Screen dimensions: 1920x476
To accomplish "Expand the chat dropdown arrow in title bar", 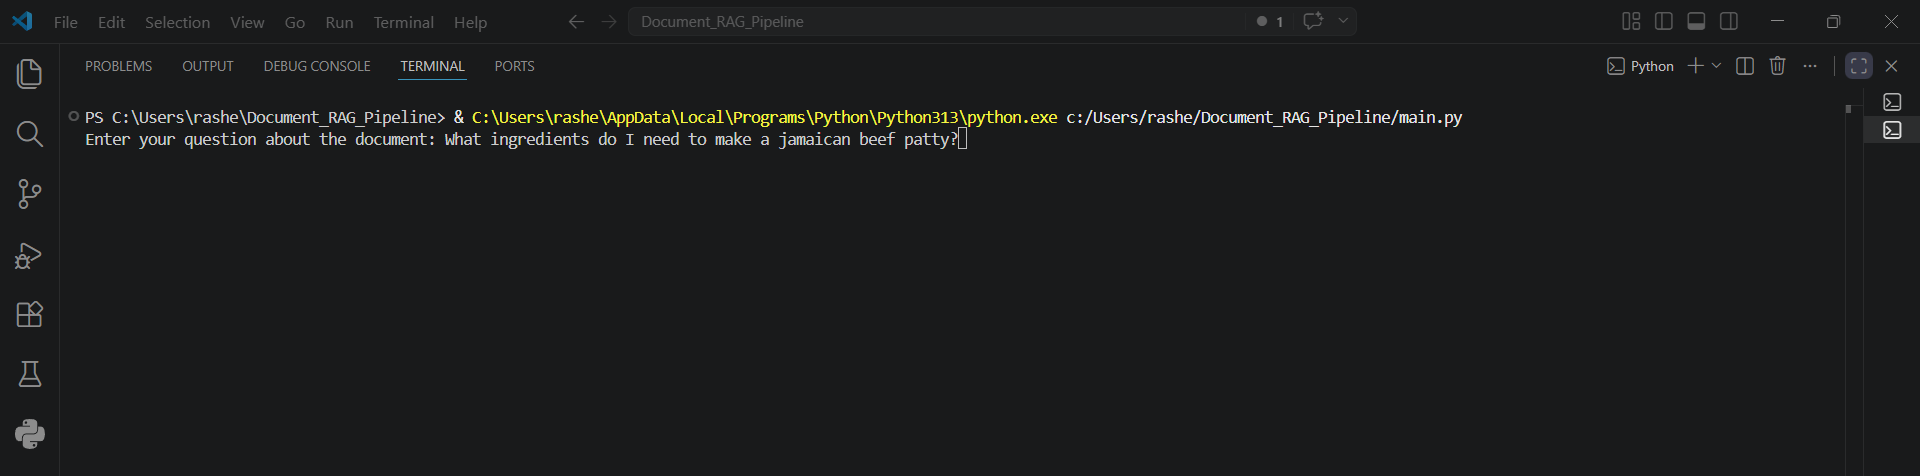I will (x=1343, y=21).
